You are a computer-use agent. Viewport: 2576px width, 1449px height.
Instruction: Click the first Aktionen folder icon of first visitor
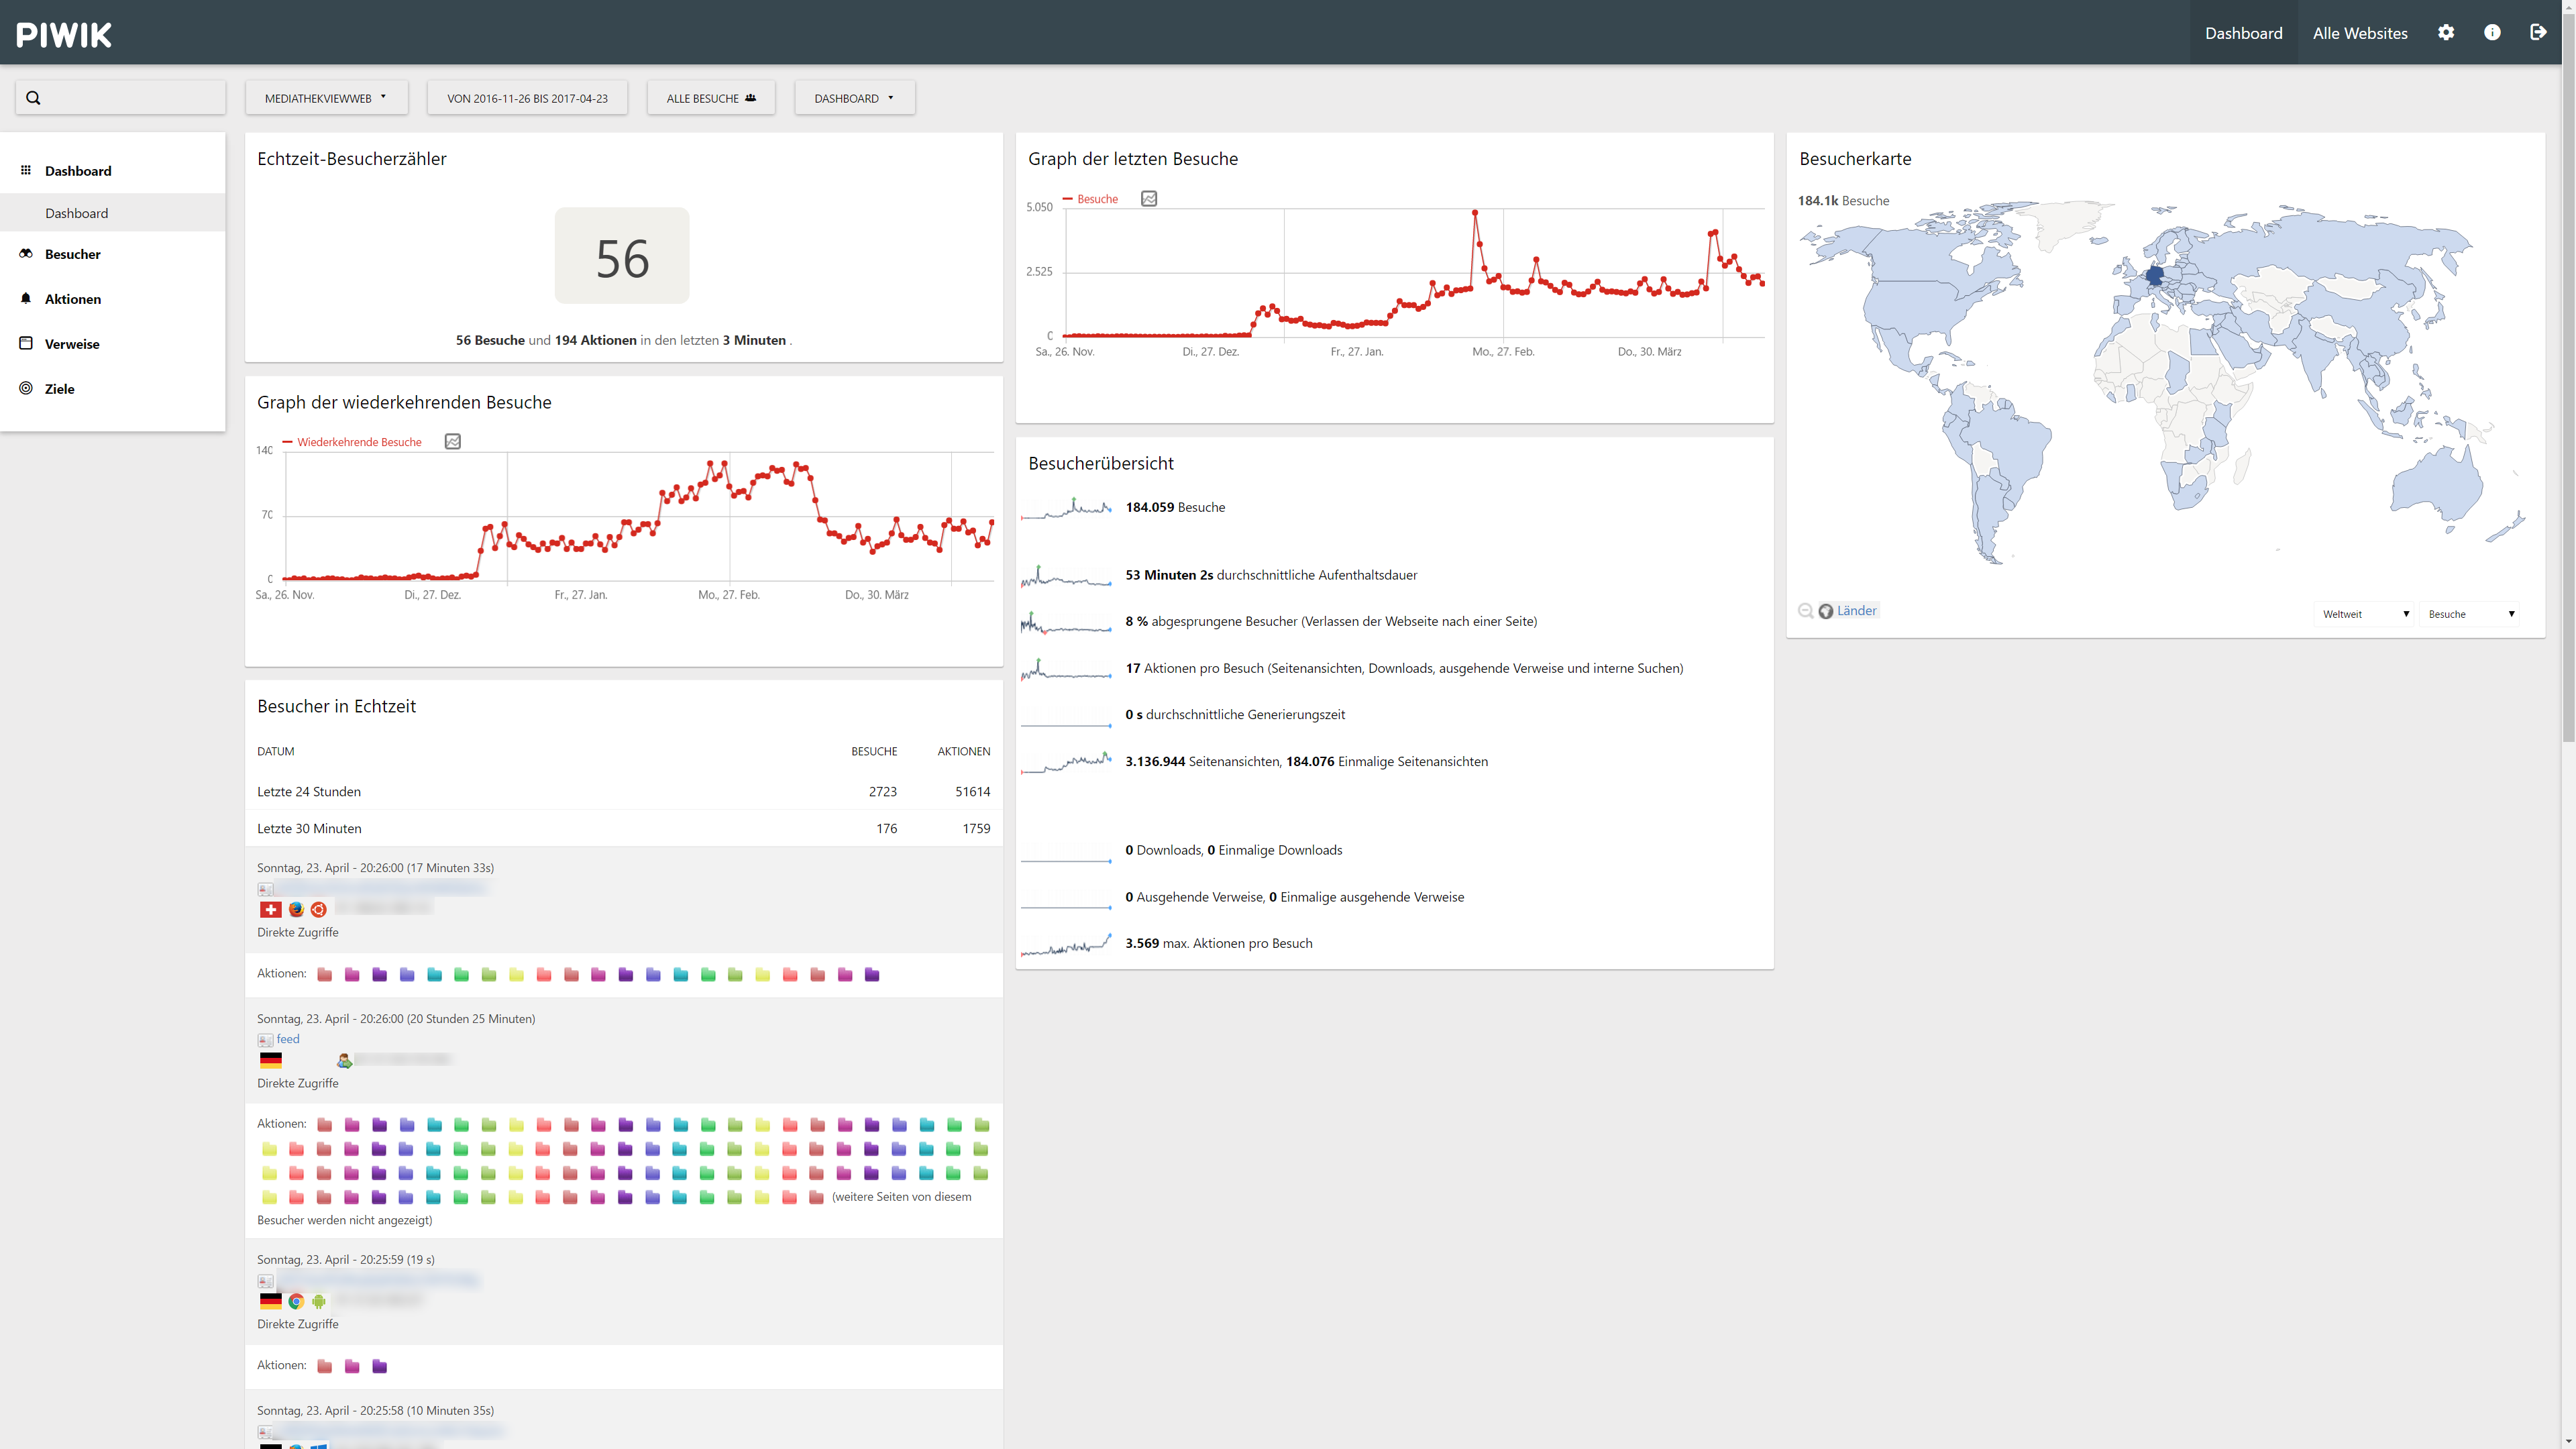point(324,974)
